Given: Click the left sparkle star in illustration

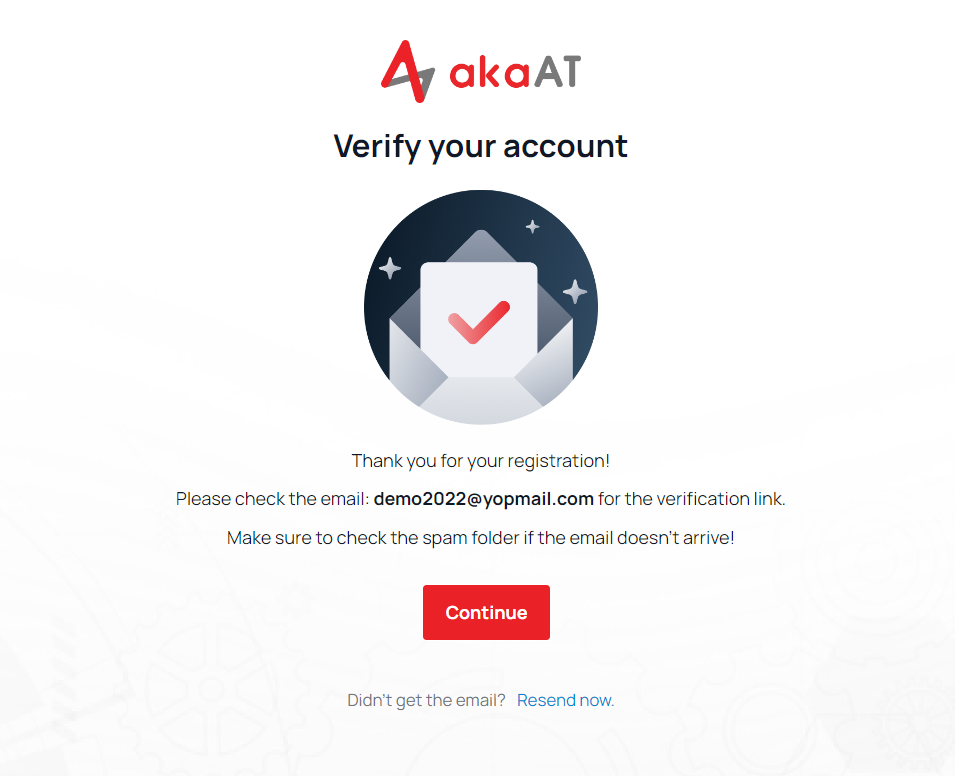Looking at the screenshot, I should [x=389, y=268].
